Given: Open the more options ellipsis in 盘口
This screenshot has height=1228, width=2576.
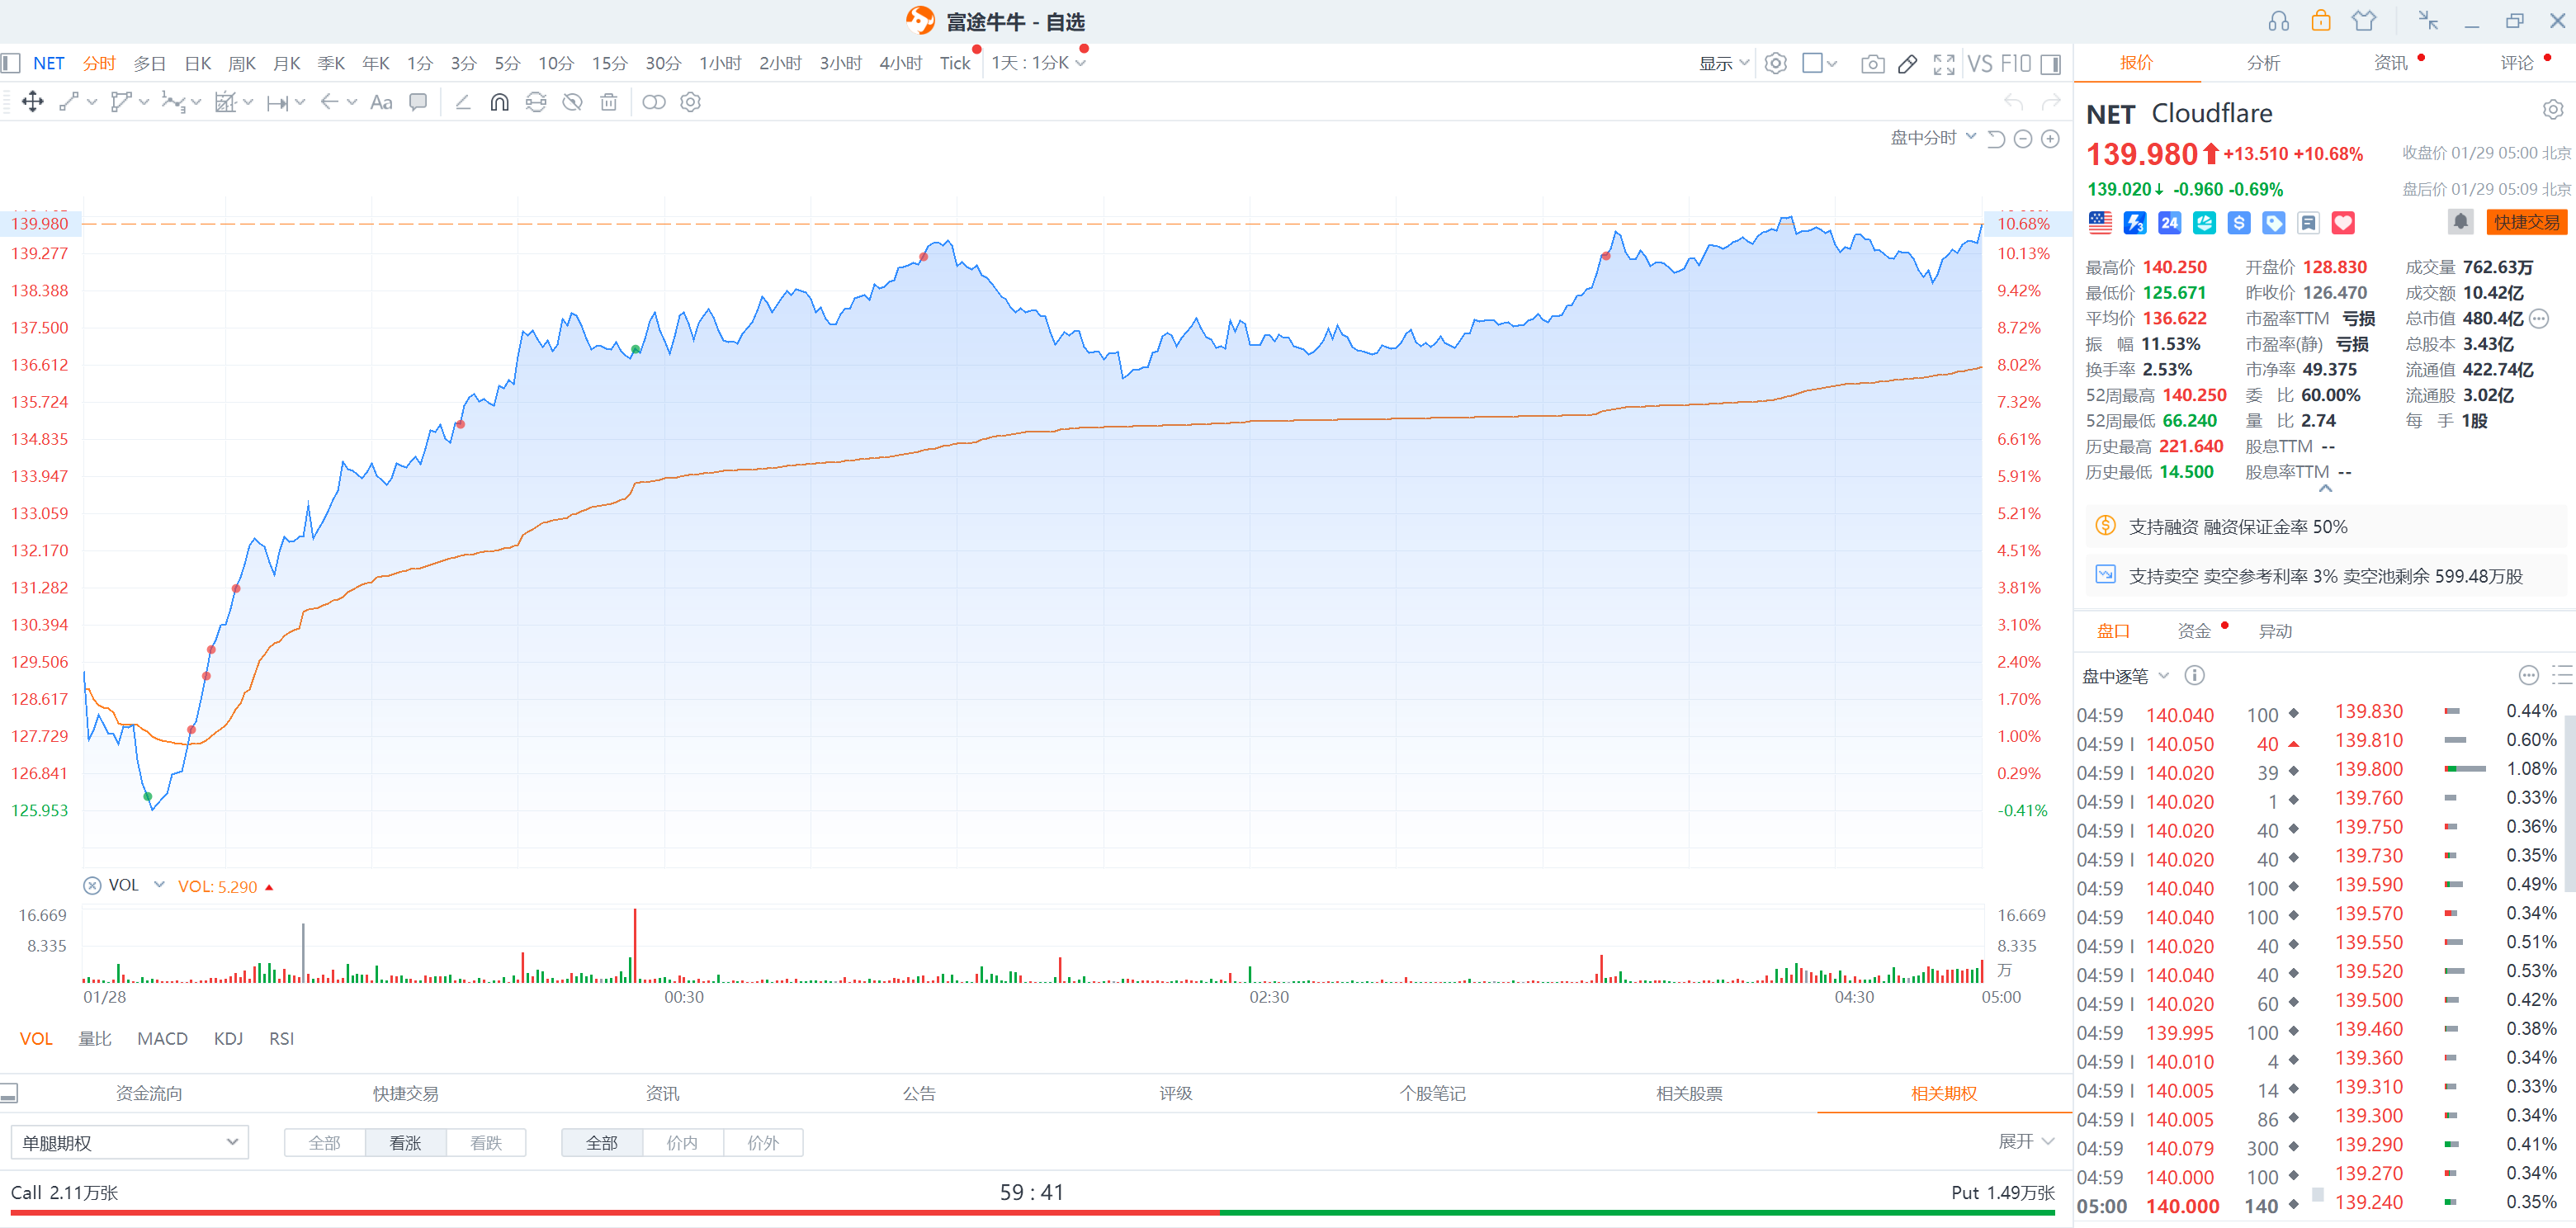Looking at the screenshot, I should click(x=2528, y=675).
